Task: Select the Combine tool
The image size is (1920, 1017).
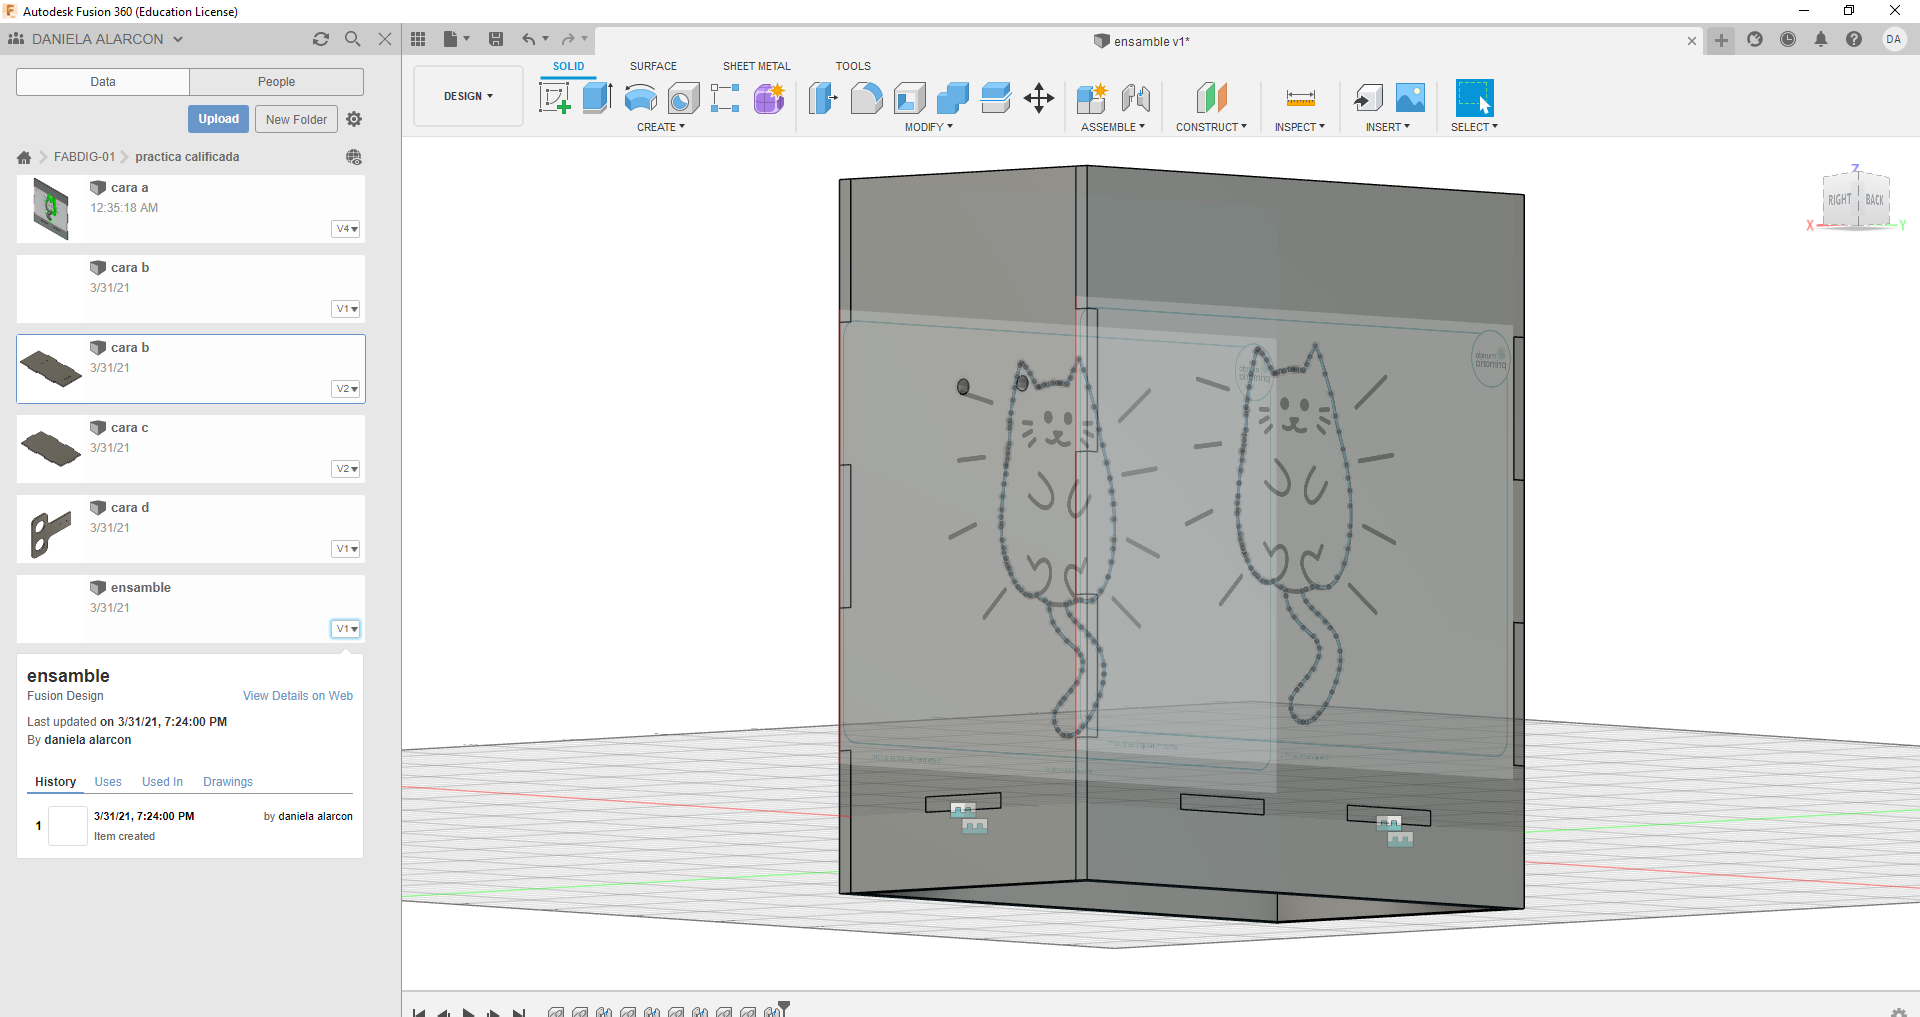Action: [953, 98]
